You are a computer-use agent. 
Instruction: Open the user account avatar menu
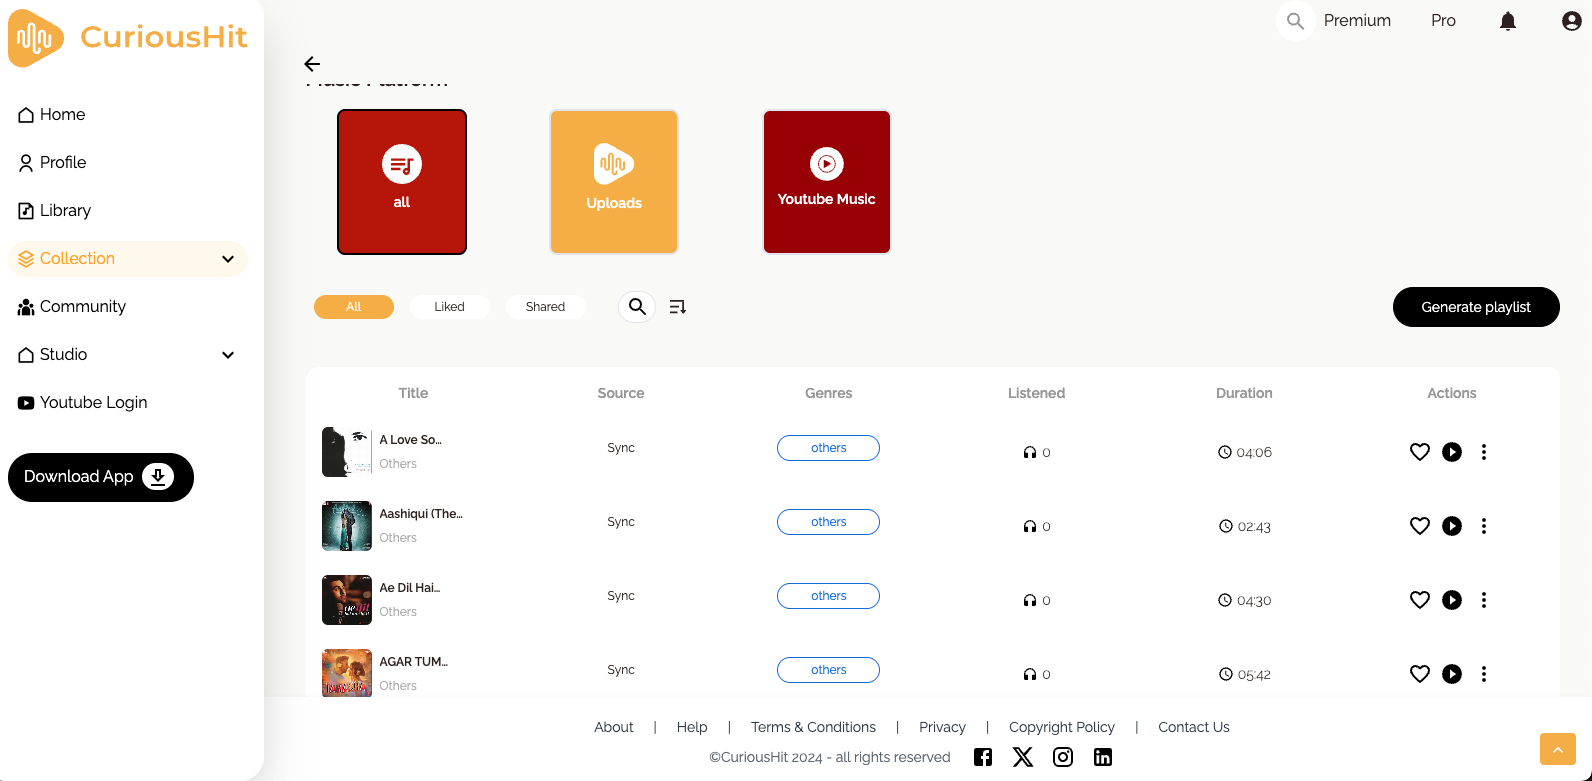click(x=1571, y=21)
